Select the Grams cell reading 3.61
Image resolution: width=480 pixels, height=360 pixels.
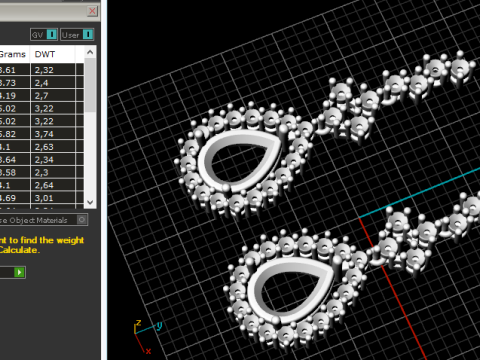pos(15,70)
